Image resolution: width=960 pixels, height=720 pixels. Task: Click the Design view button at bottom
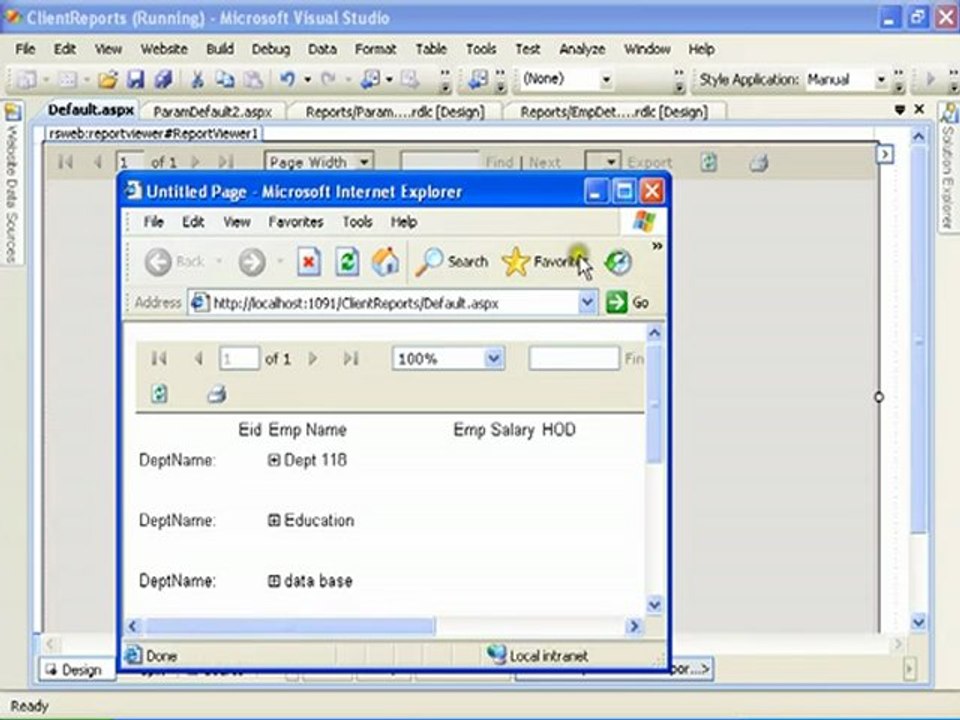tap(75, 670)
